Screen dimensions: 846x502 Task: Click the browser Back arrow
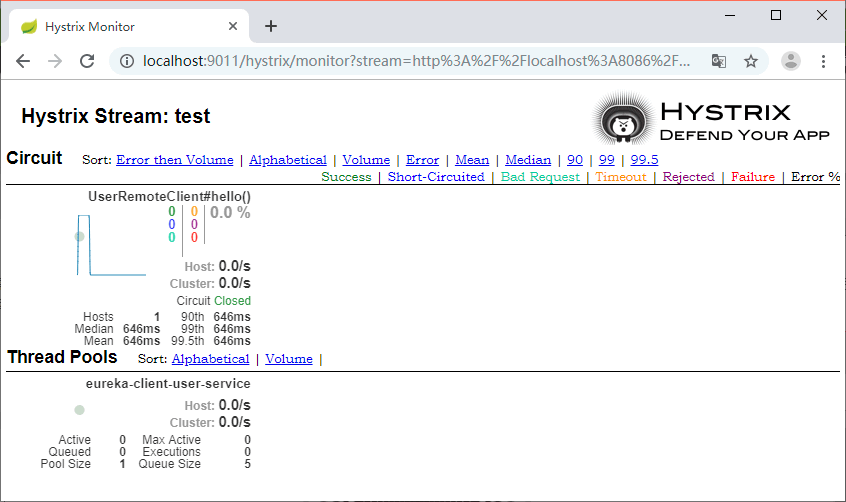pos(23,61)
